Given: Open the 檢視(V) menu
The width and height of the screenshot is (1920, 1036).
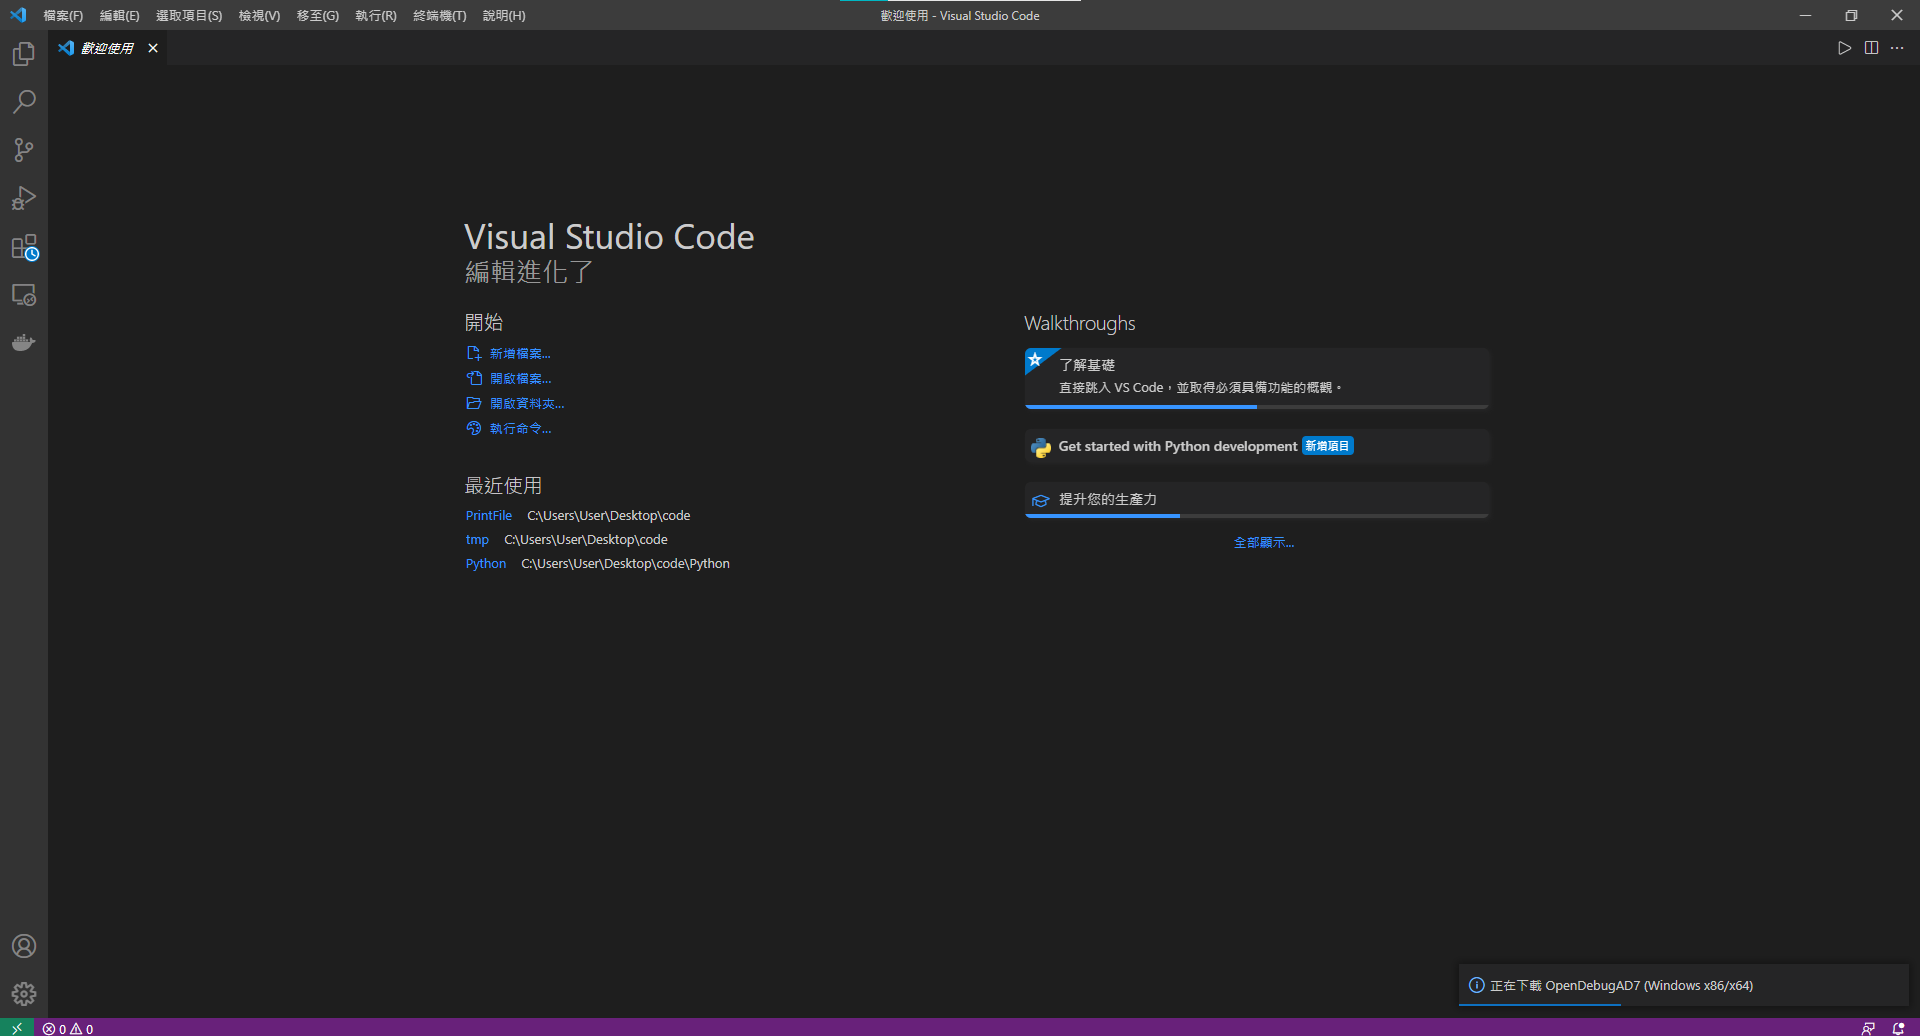Looking at the screenshot, I should pyautogui.click(x=259, y=16).
